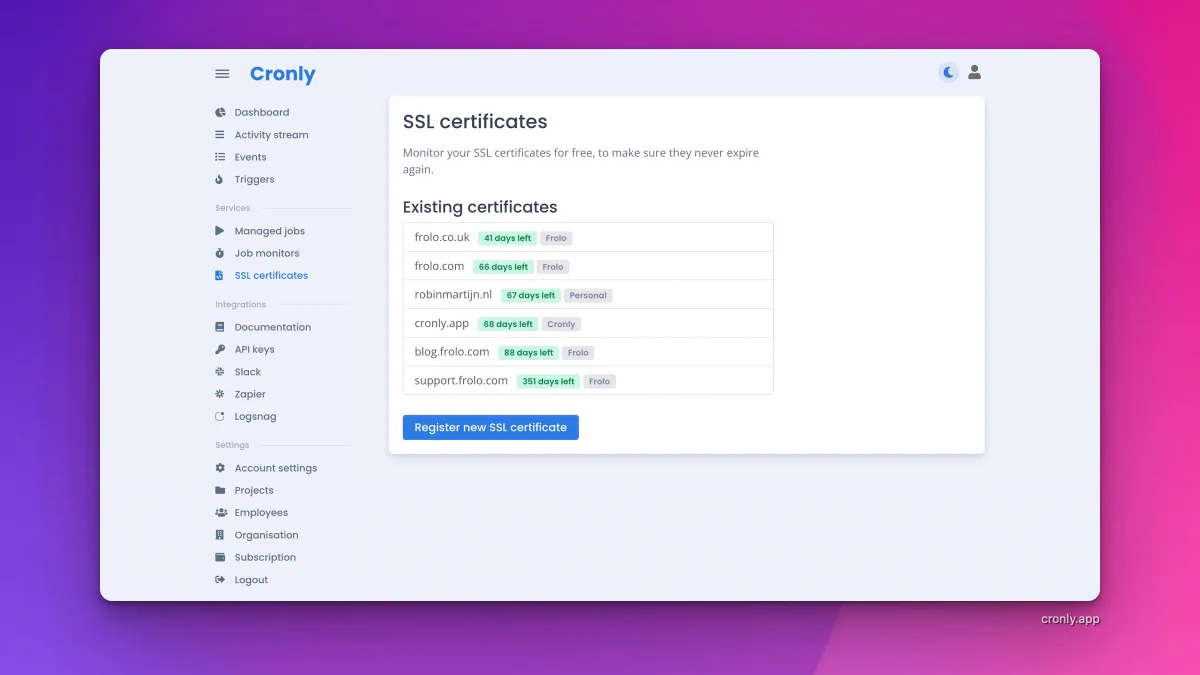Viewport: 1200px width, 675px height.
Task: Click the Logsnag circle icon
Action: [x=220, y=416]
